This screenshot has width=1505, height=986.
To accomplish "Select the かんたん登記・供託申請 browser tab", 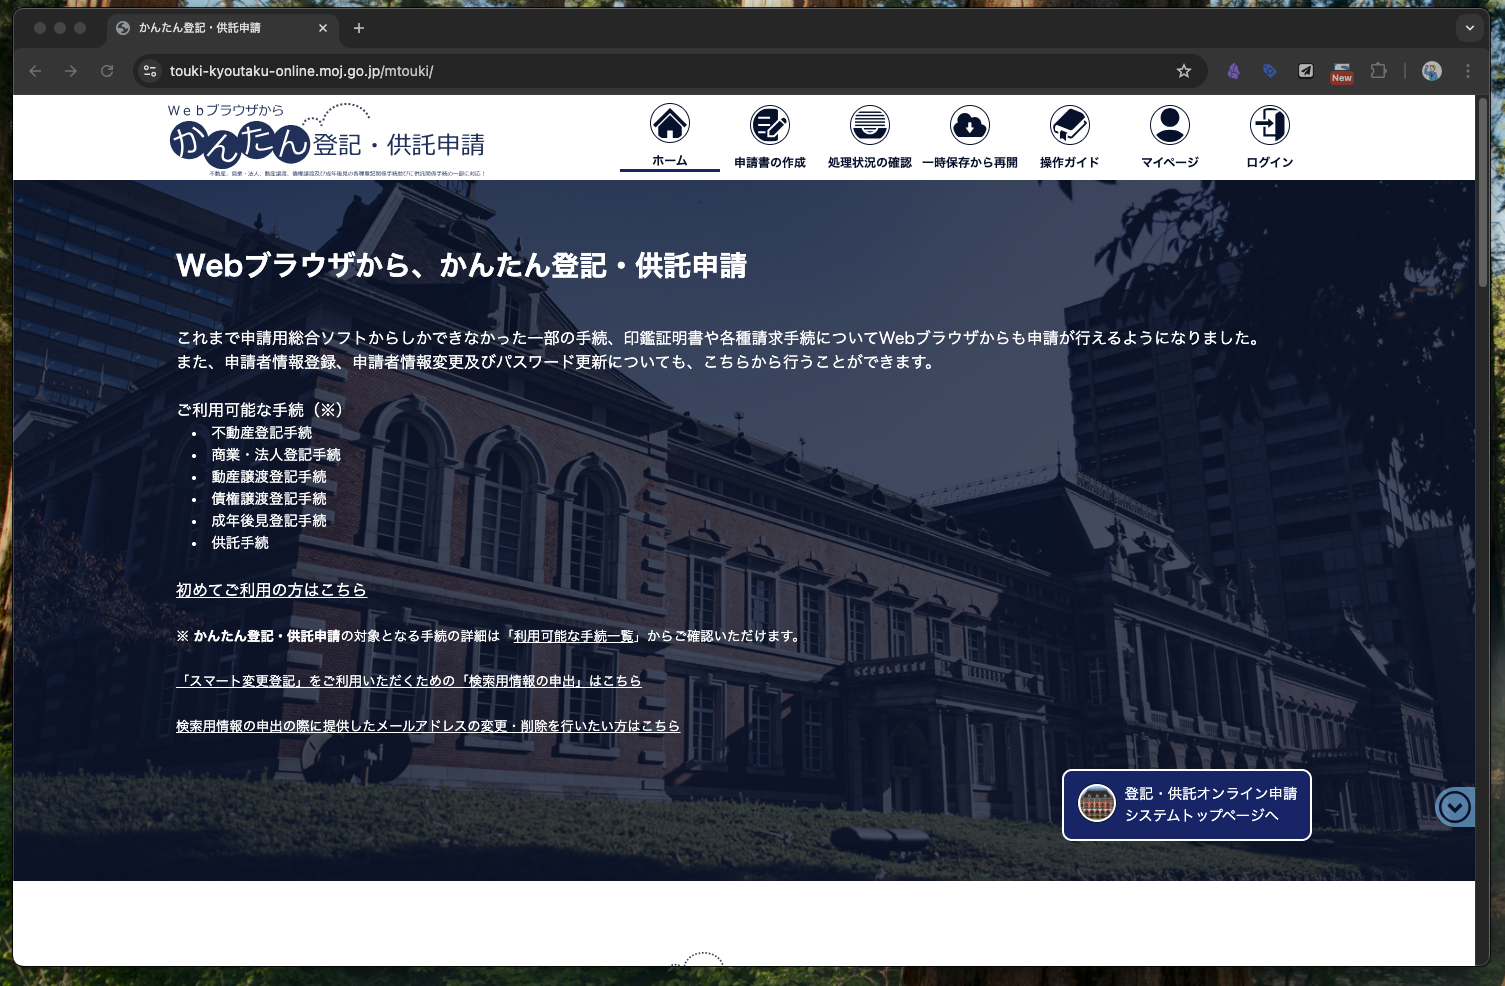I will click(x=210, y=28).
